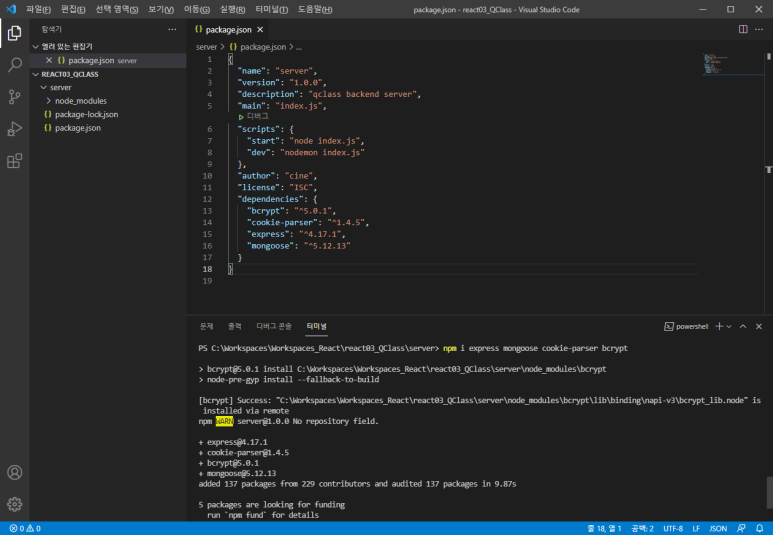This screenshot has height=535, width=773.
Task: Change LF end of line sequence
Action: pyautogui.click(x=696, y=529)
